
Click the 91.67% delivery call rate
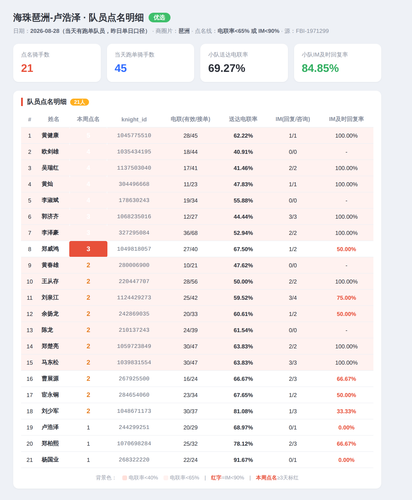243,460
